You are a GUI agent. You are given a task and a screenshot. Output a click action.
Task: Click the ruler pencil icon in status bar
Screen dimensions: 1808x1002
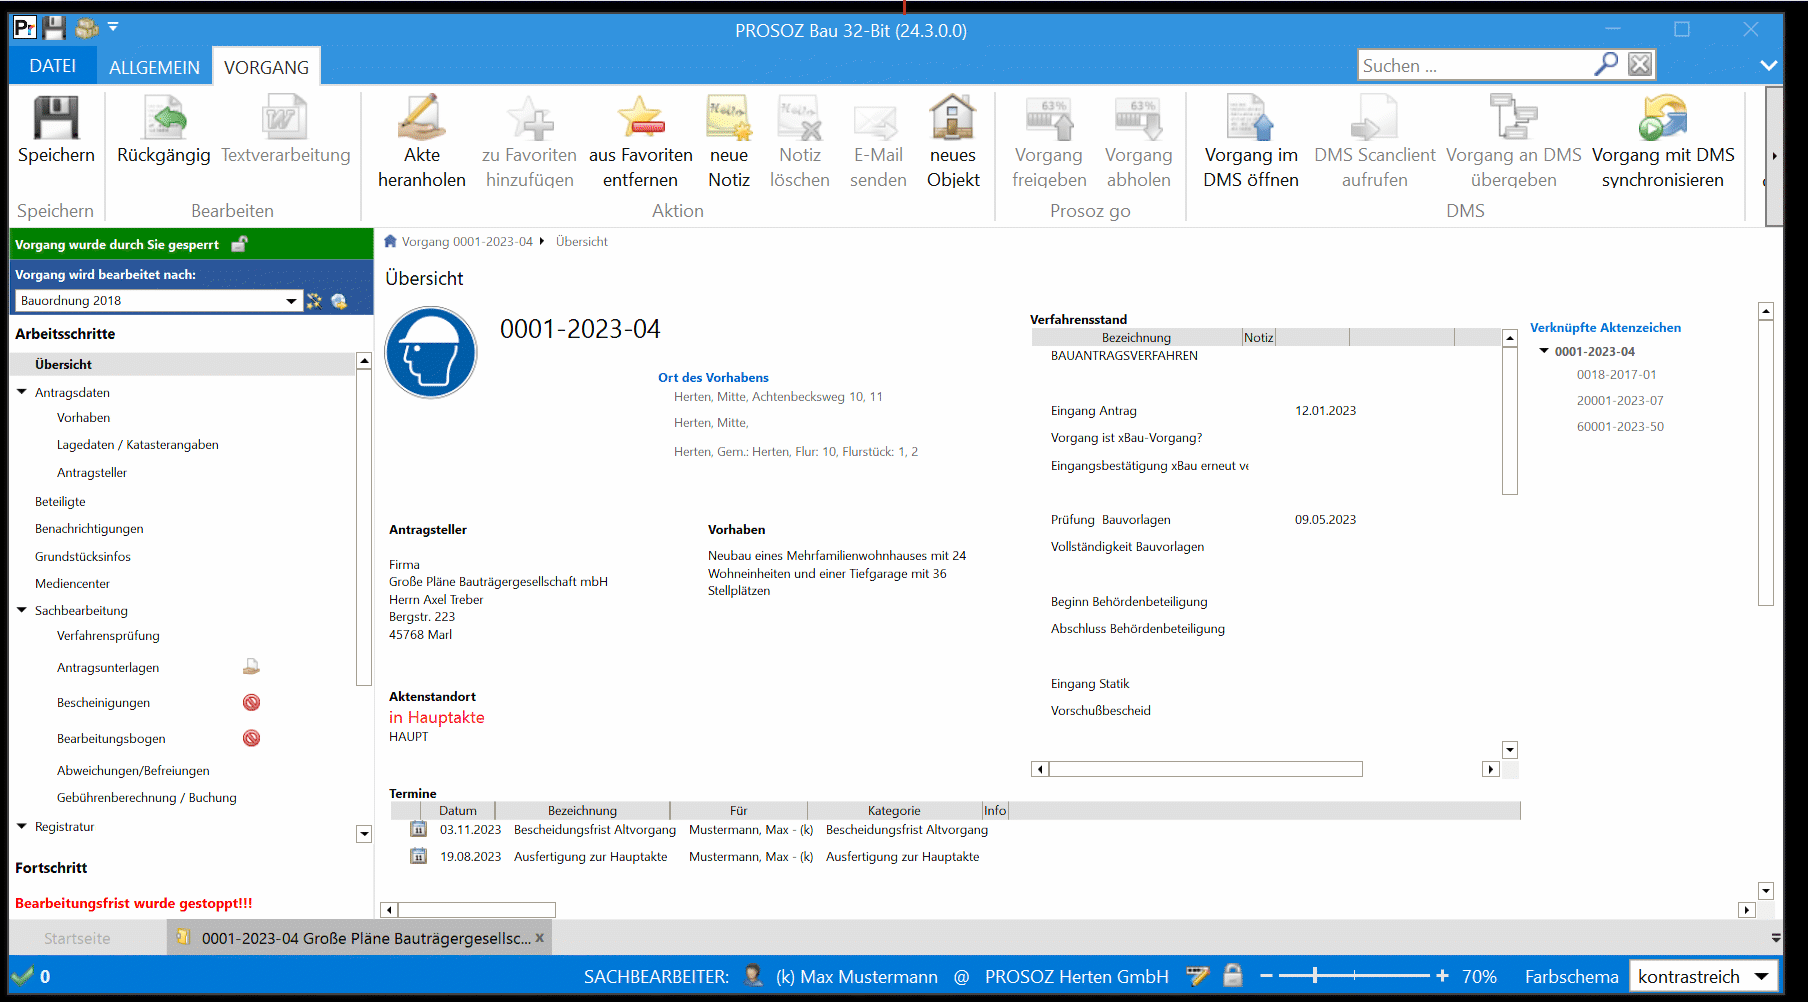[x=1197, y=976]
